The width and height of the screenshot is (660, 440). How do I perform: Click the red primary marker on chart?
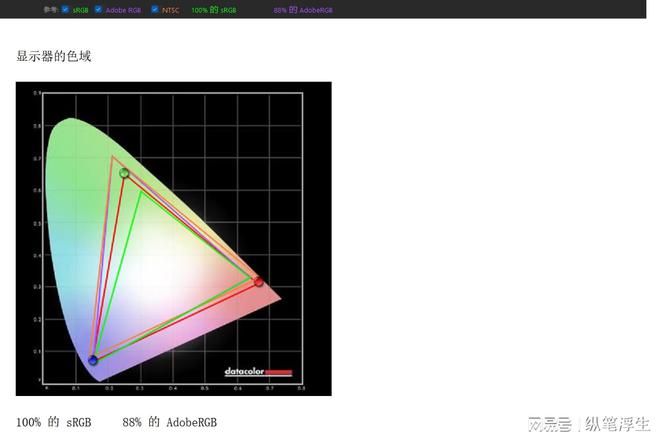tap(259, 282)
